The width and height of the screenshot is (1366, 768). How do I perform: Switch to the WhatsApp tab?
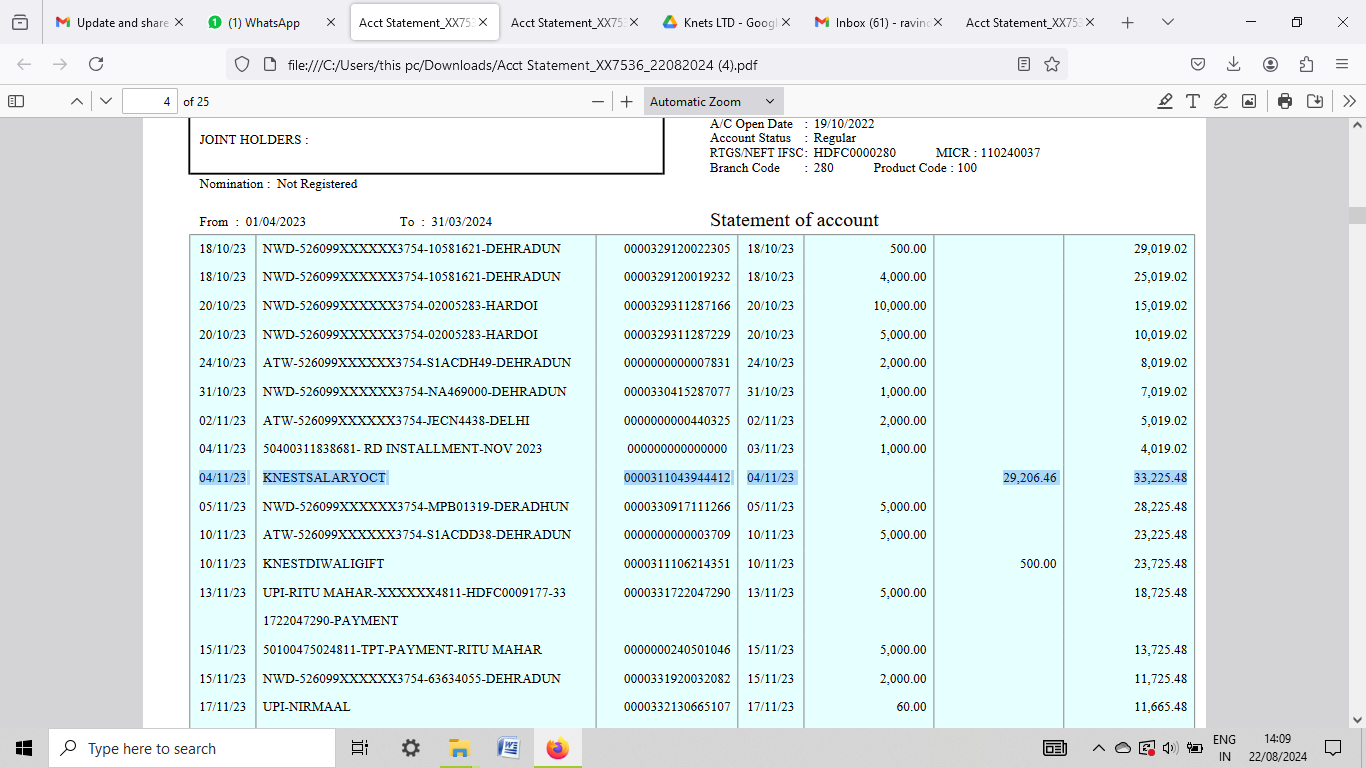click(262, 22)
